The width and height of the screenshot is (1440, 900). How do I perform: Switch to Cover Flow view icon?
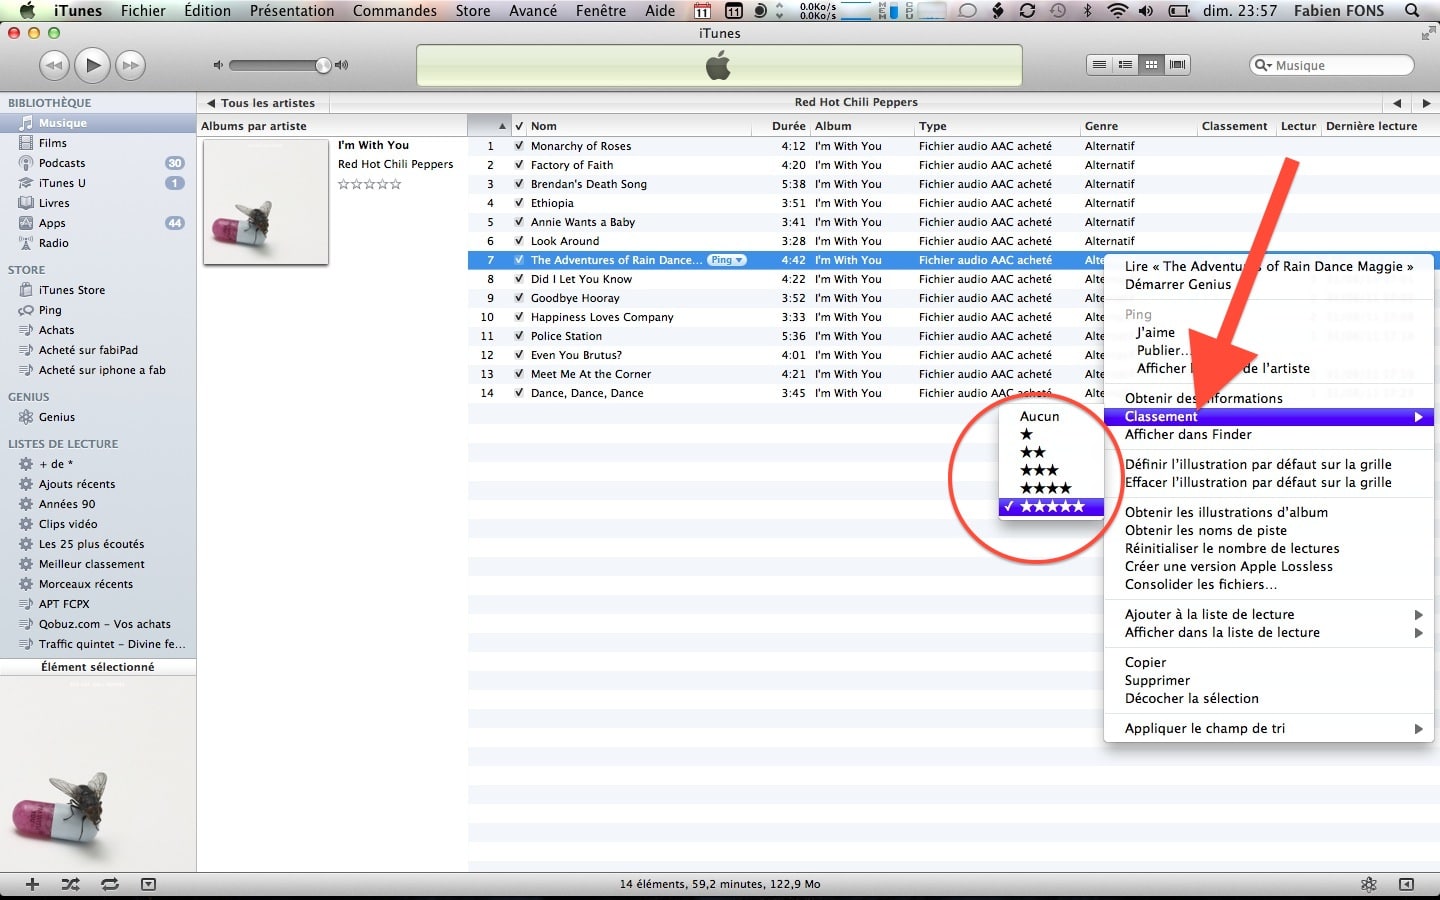coord(1177,65)
